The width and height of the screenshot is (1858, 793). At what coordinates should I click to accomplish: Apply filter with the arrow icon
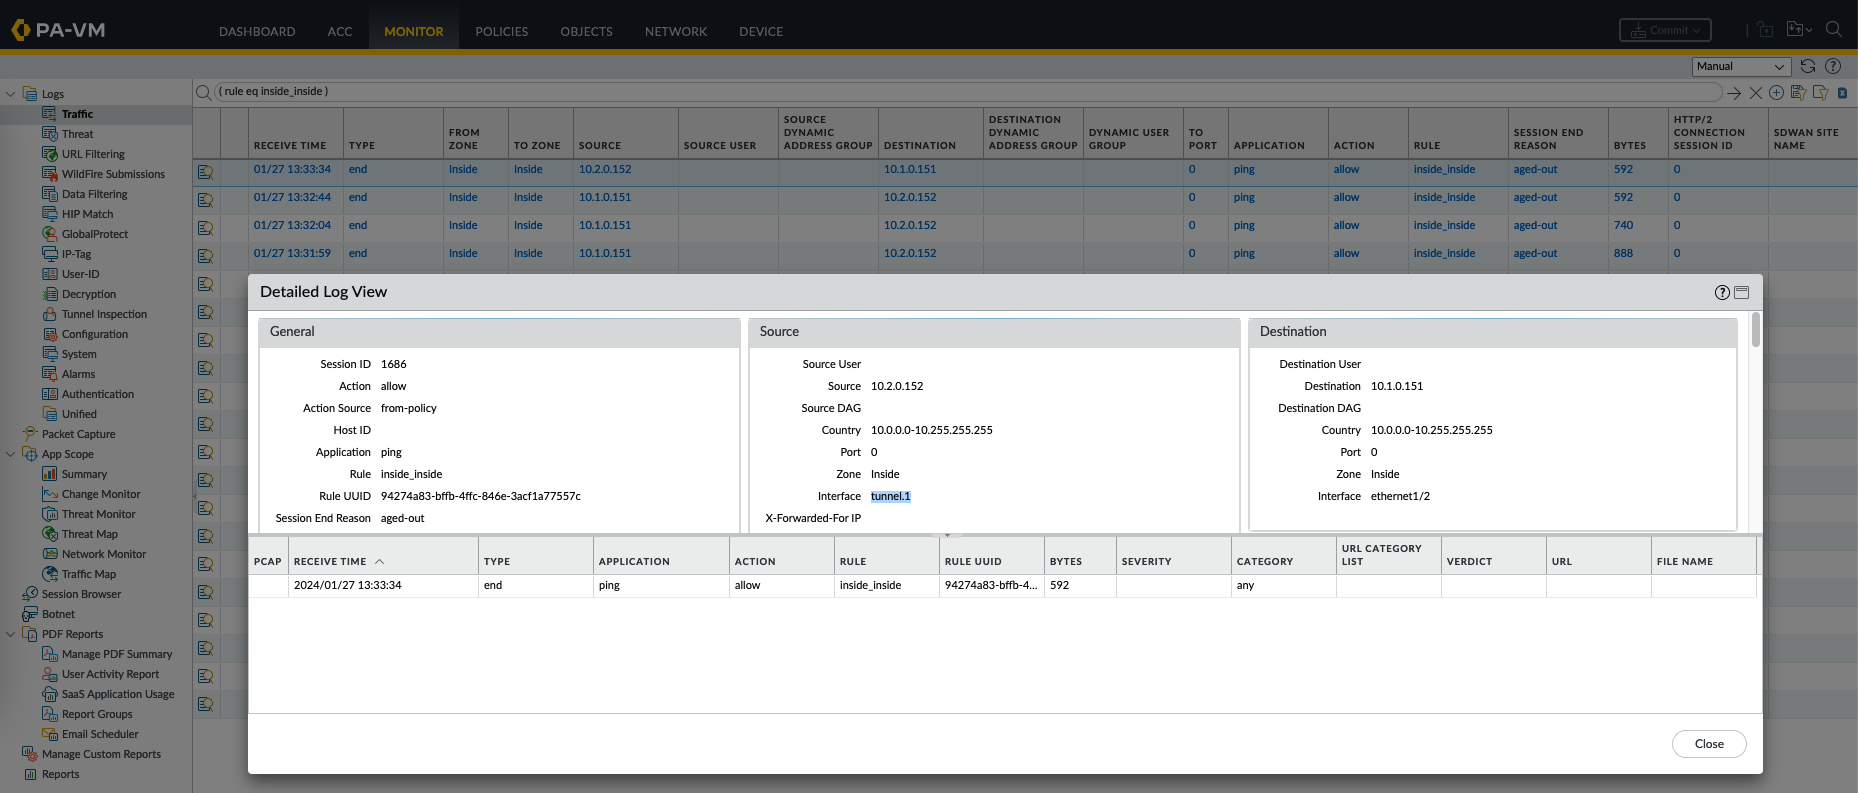(x=1734, y=93)
